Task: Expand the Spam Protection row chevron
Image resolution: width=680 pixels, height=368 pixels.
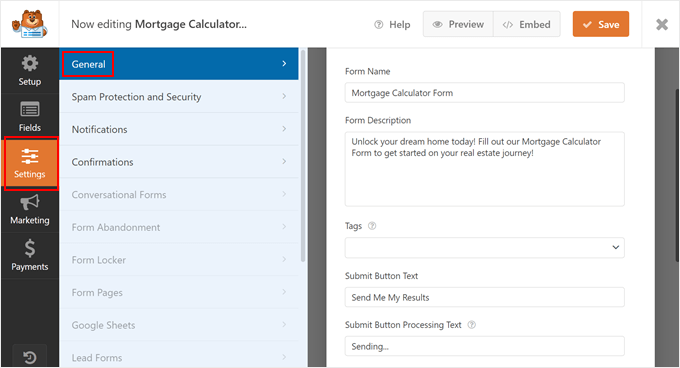Action: pos(284,96)
